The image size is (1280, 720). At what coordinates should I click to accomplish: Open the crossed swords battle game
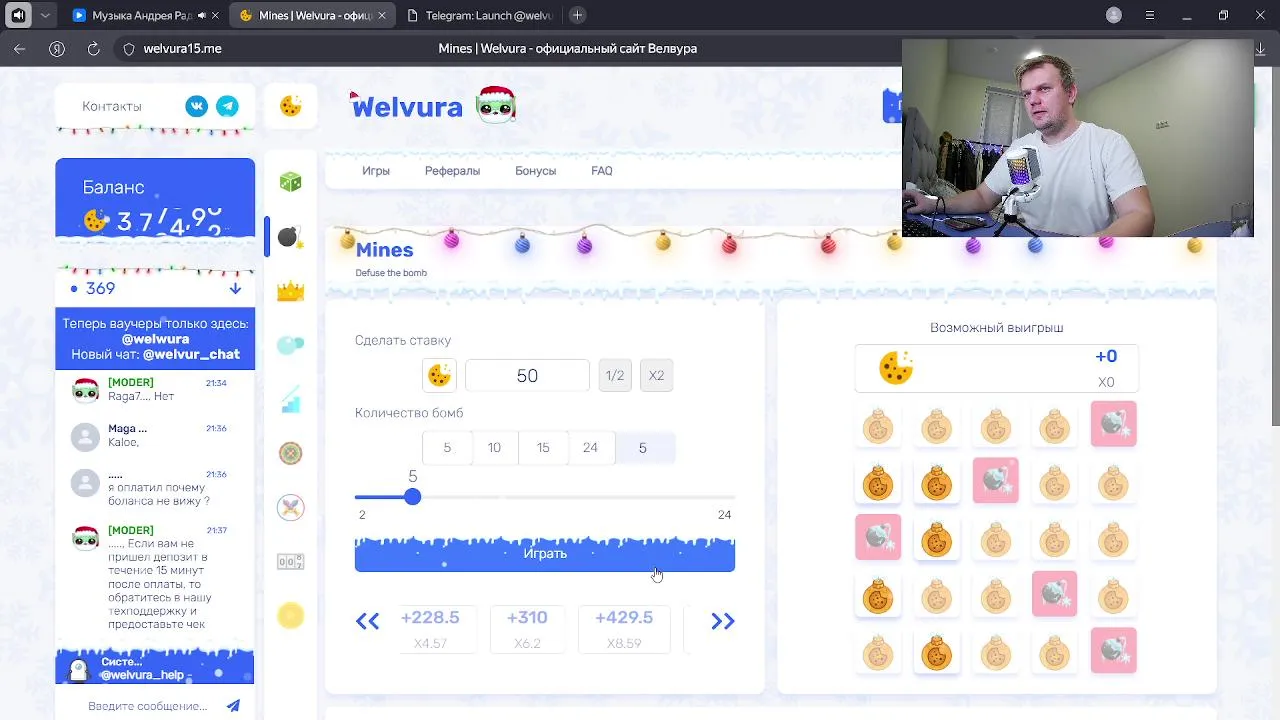pos(290,507)
